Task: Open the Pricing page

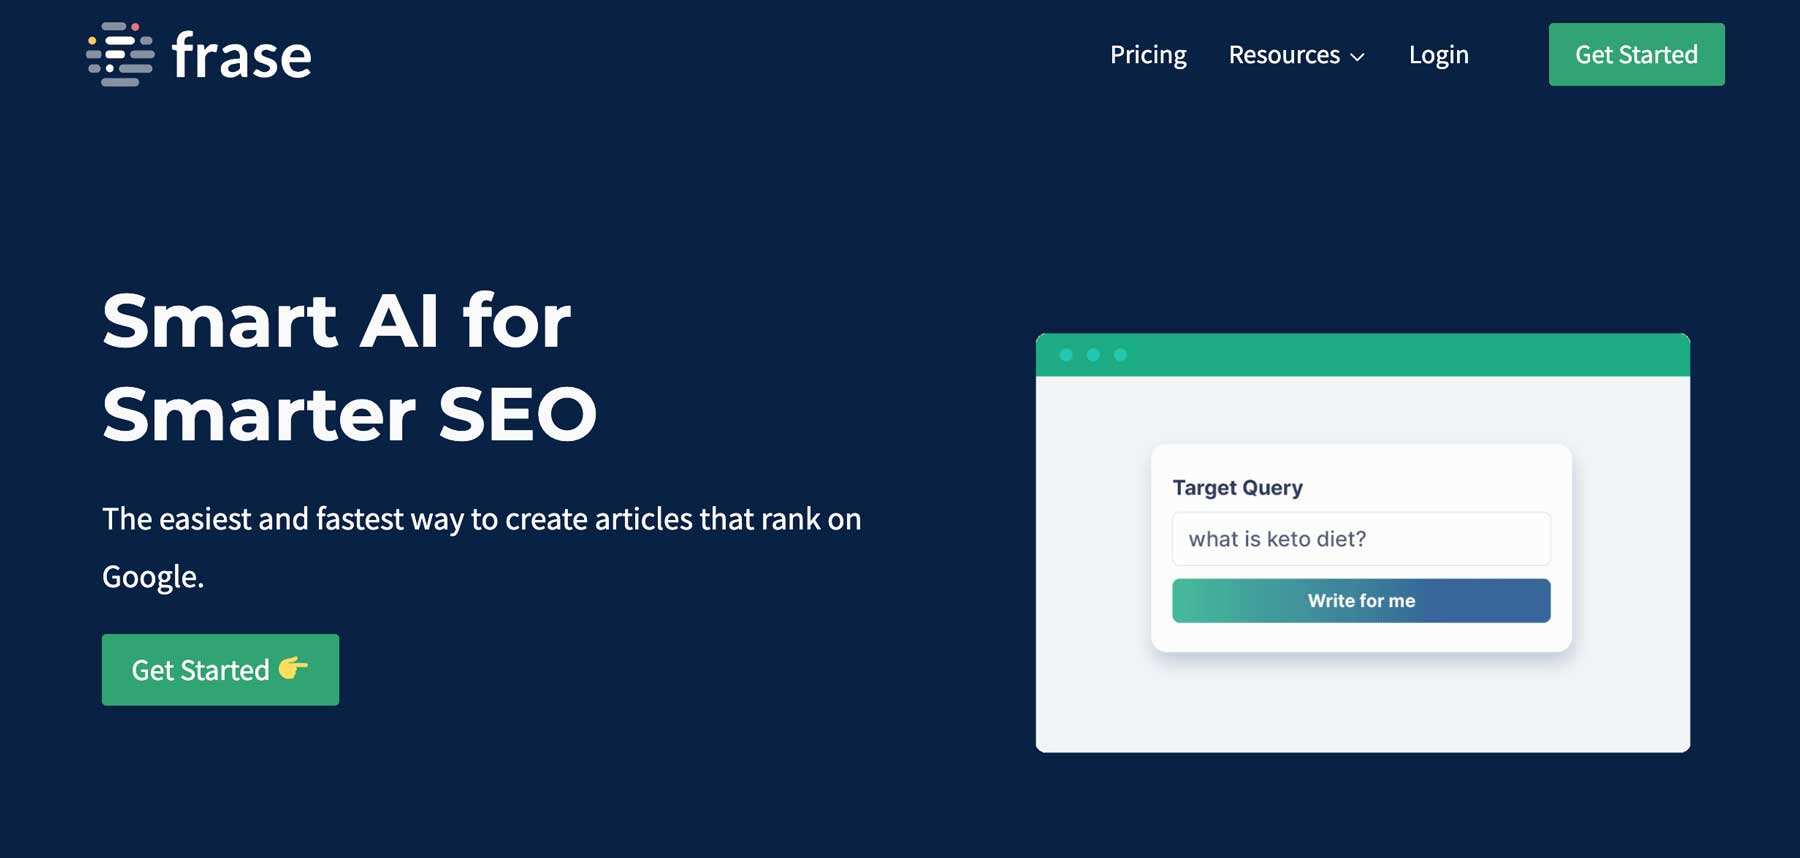Action: (x=1148, y=55)
